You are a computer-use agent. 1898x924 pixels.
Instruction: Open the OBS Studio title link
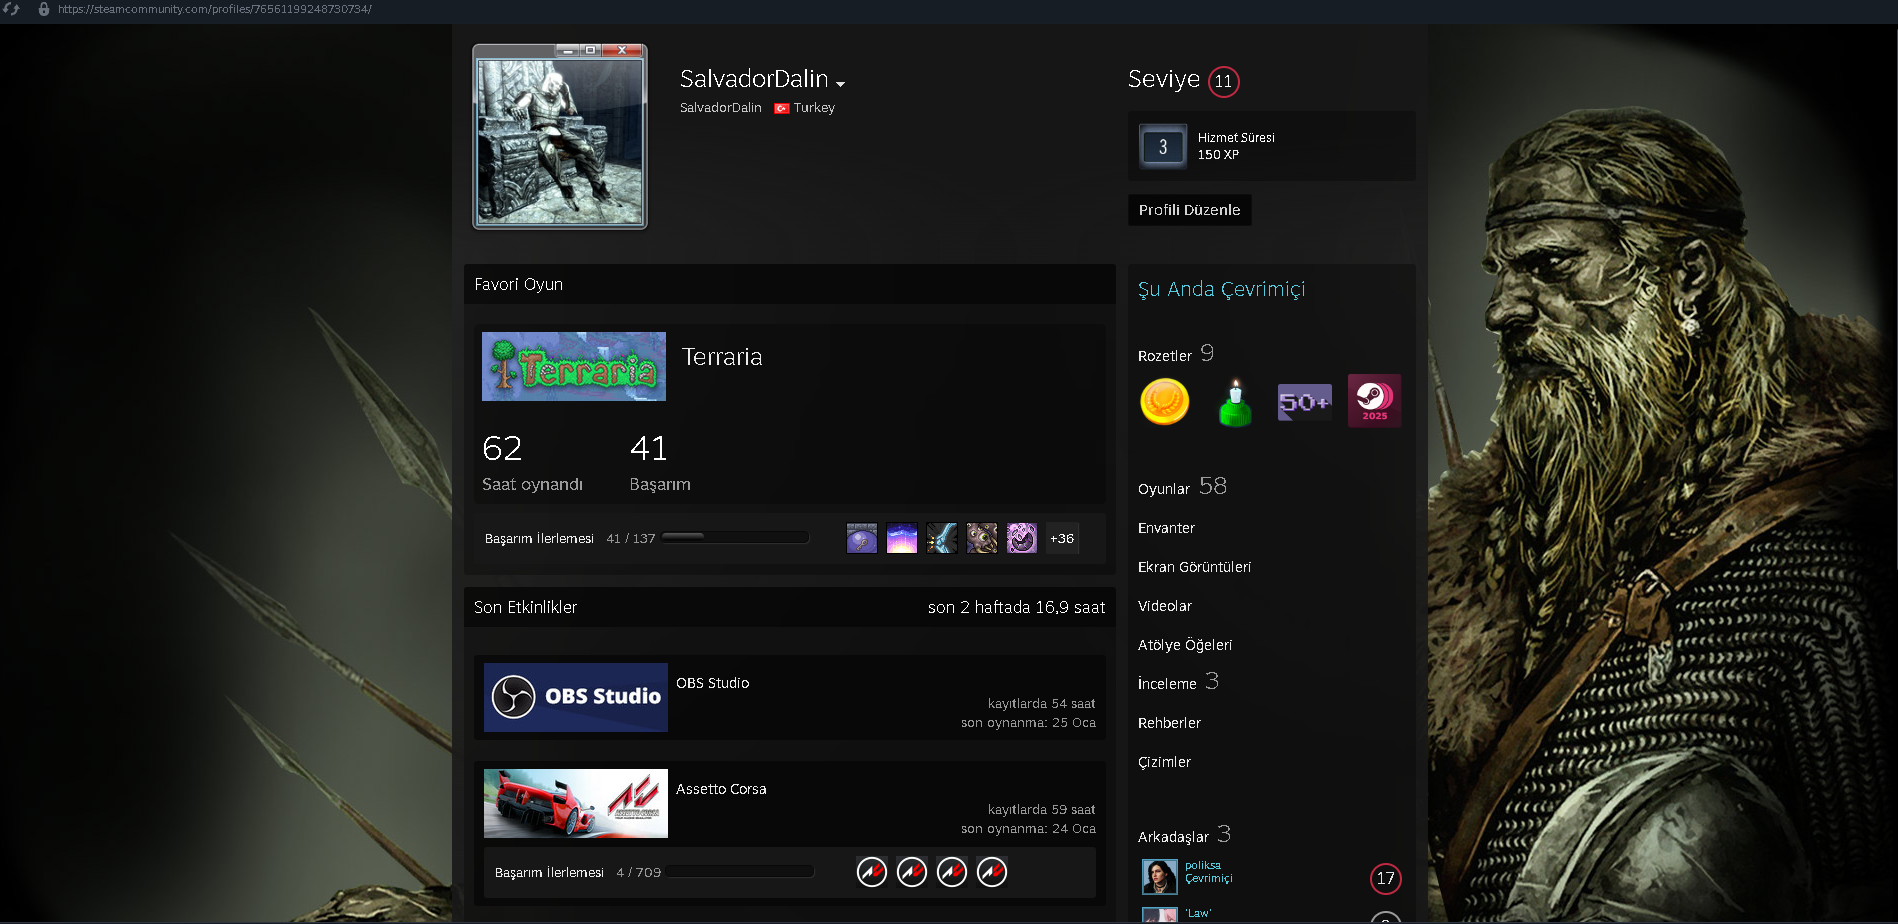click(x=713, y=683)
